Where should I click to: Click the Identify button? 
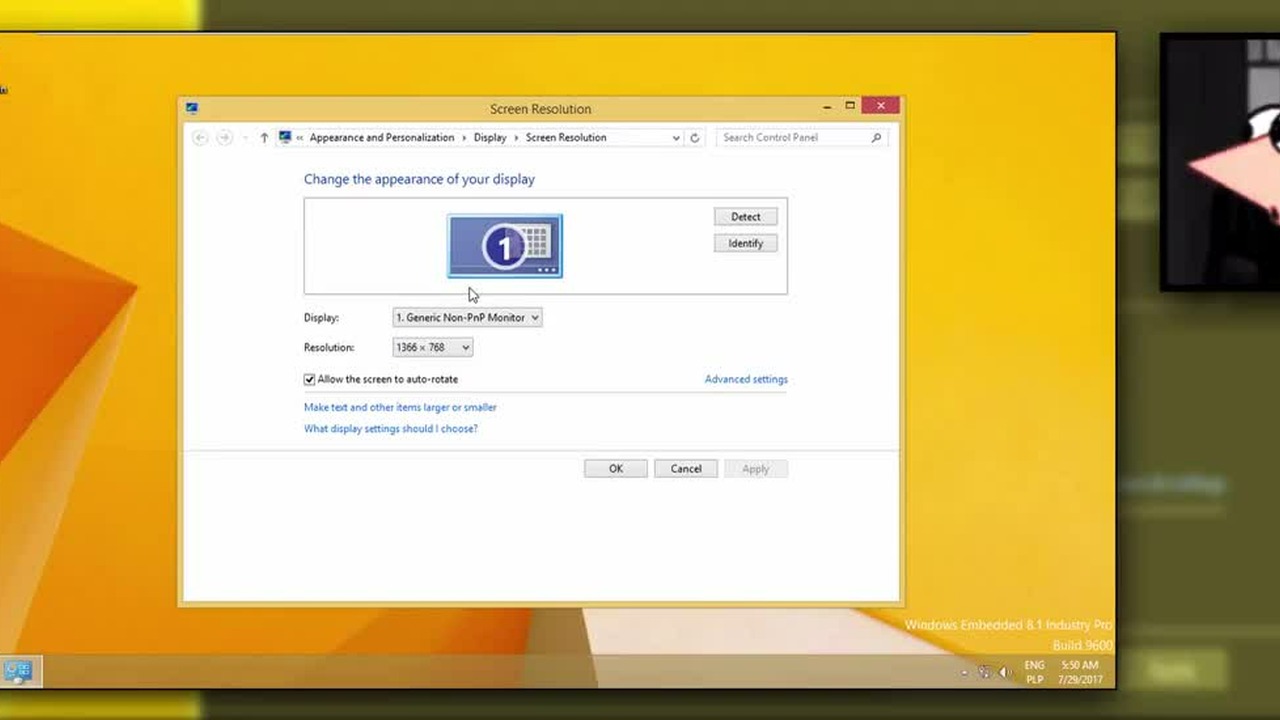point(746,244)
